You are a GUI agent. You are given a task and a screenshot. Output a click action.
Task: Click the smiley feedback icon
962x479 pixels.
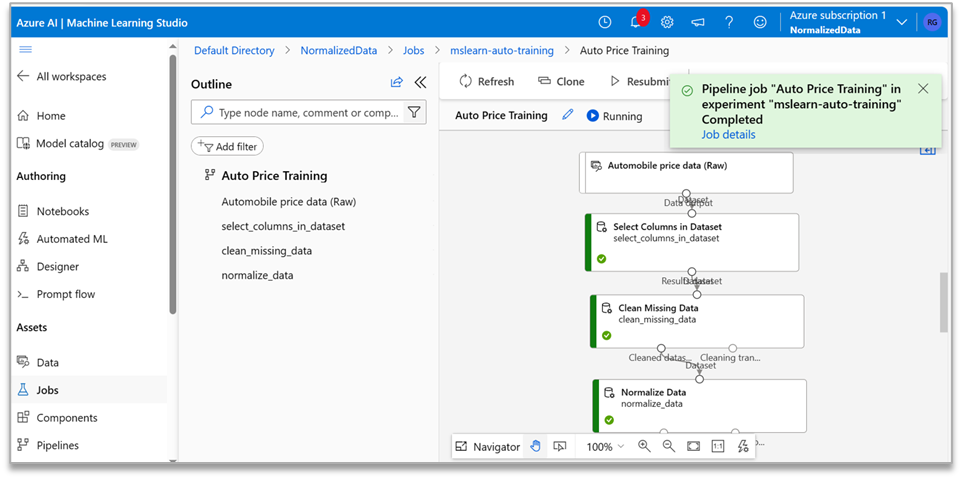(x=760, y=23)
